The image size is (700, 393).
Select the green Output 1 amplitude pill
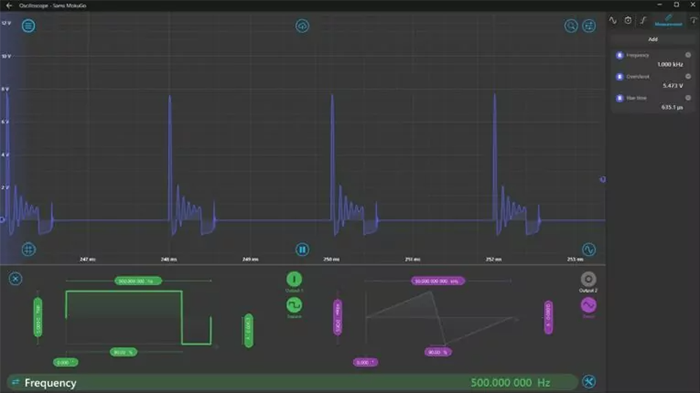pos(38,317)
